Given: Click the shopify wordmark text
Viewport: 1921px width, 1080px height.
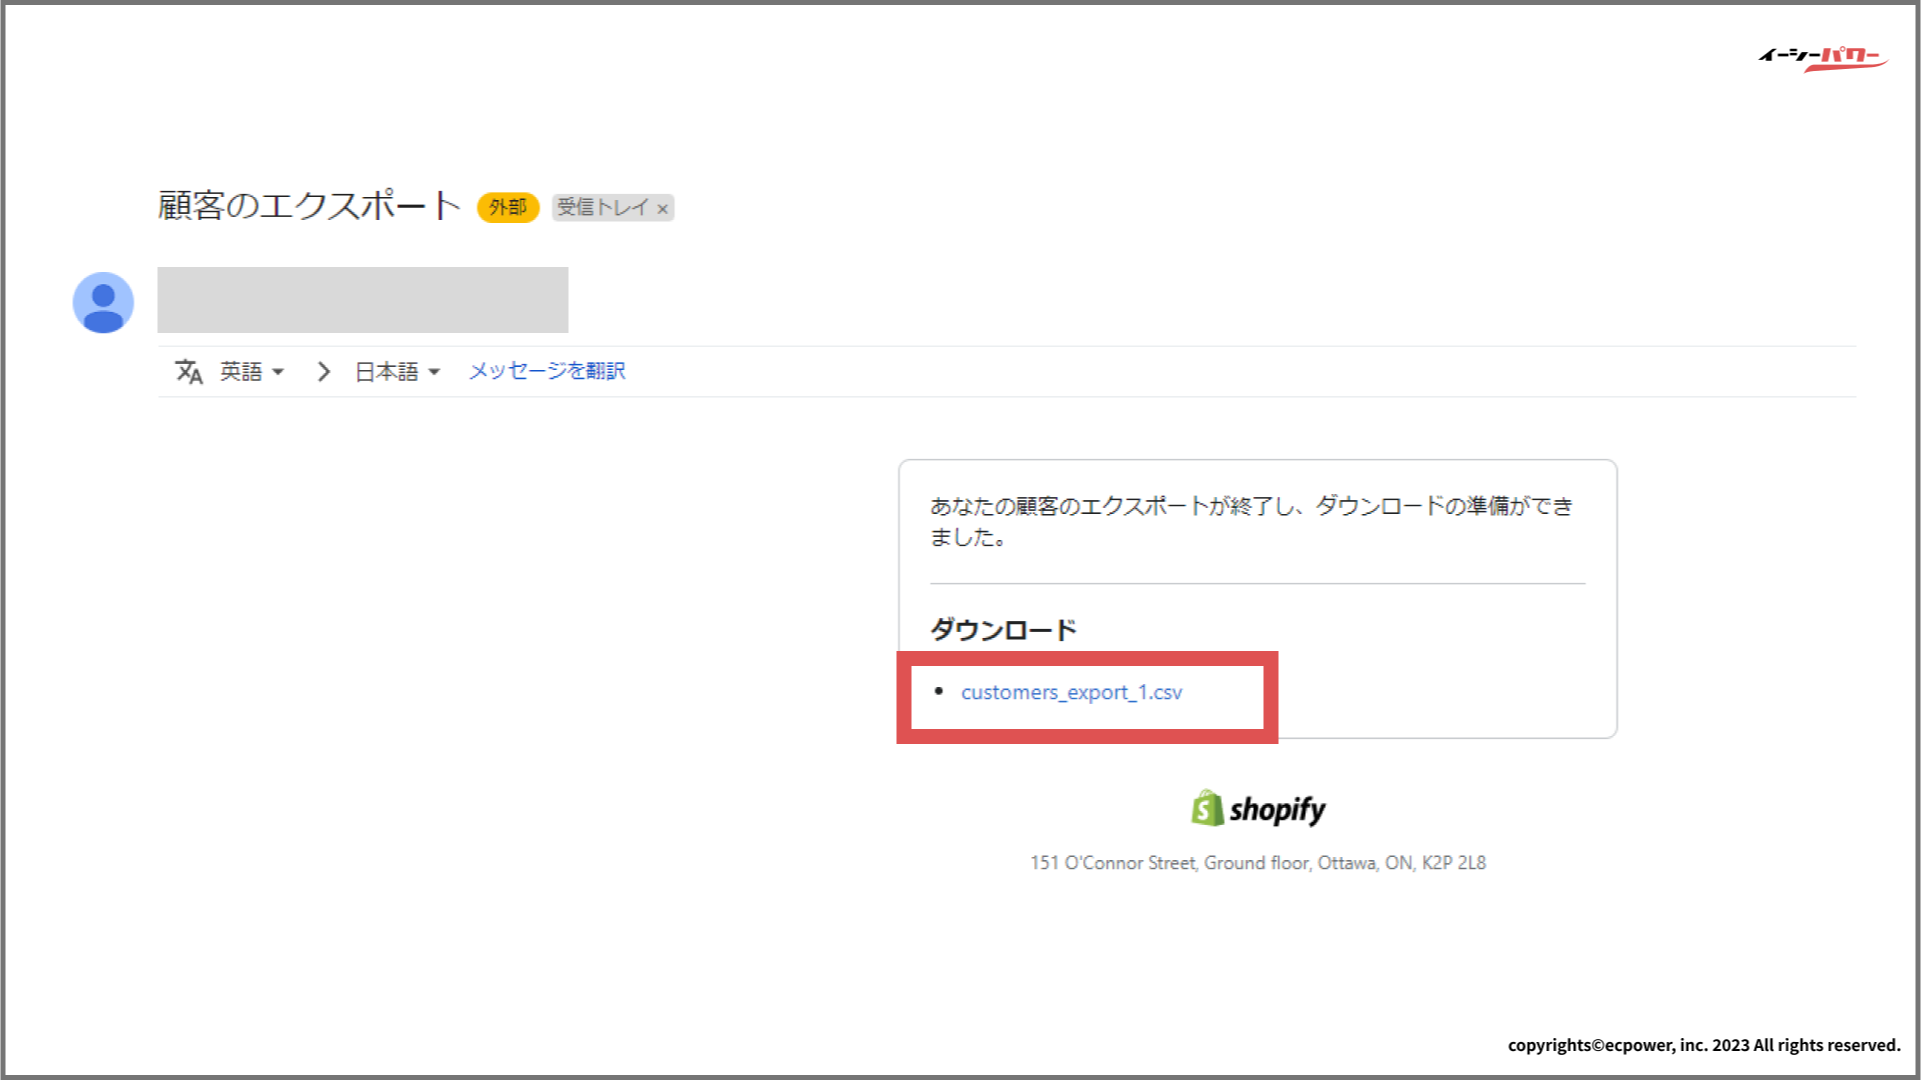Looking at the screenshot, I should coord(1277,809).
